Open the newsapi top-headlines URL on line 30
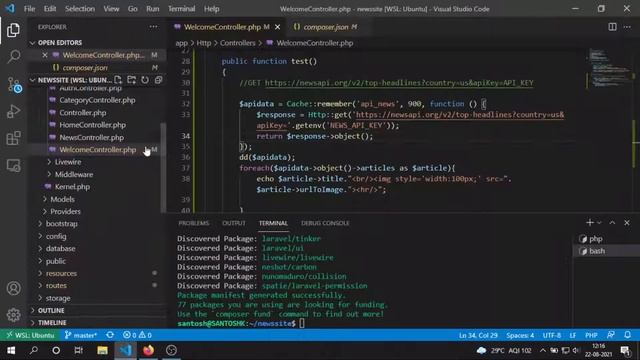The height and width of the screenshot is (360, 640). [399, 83]
